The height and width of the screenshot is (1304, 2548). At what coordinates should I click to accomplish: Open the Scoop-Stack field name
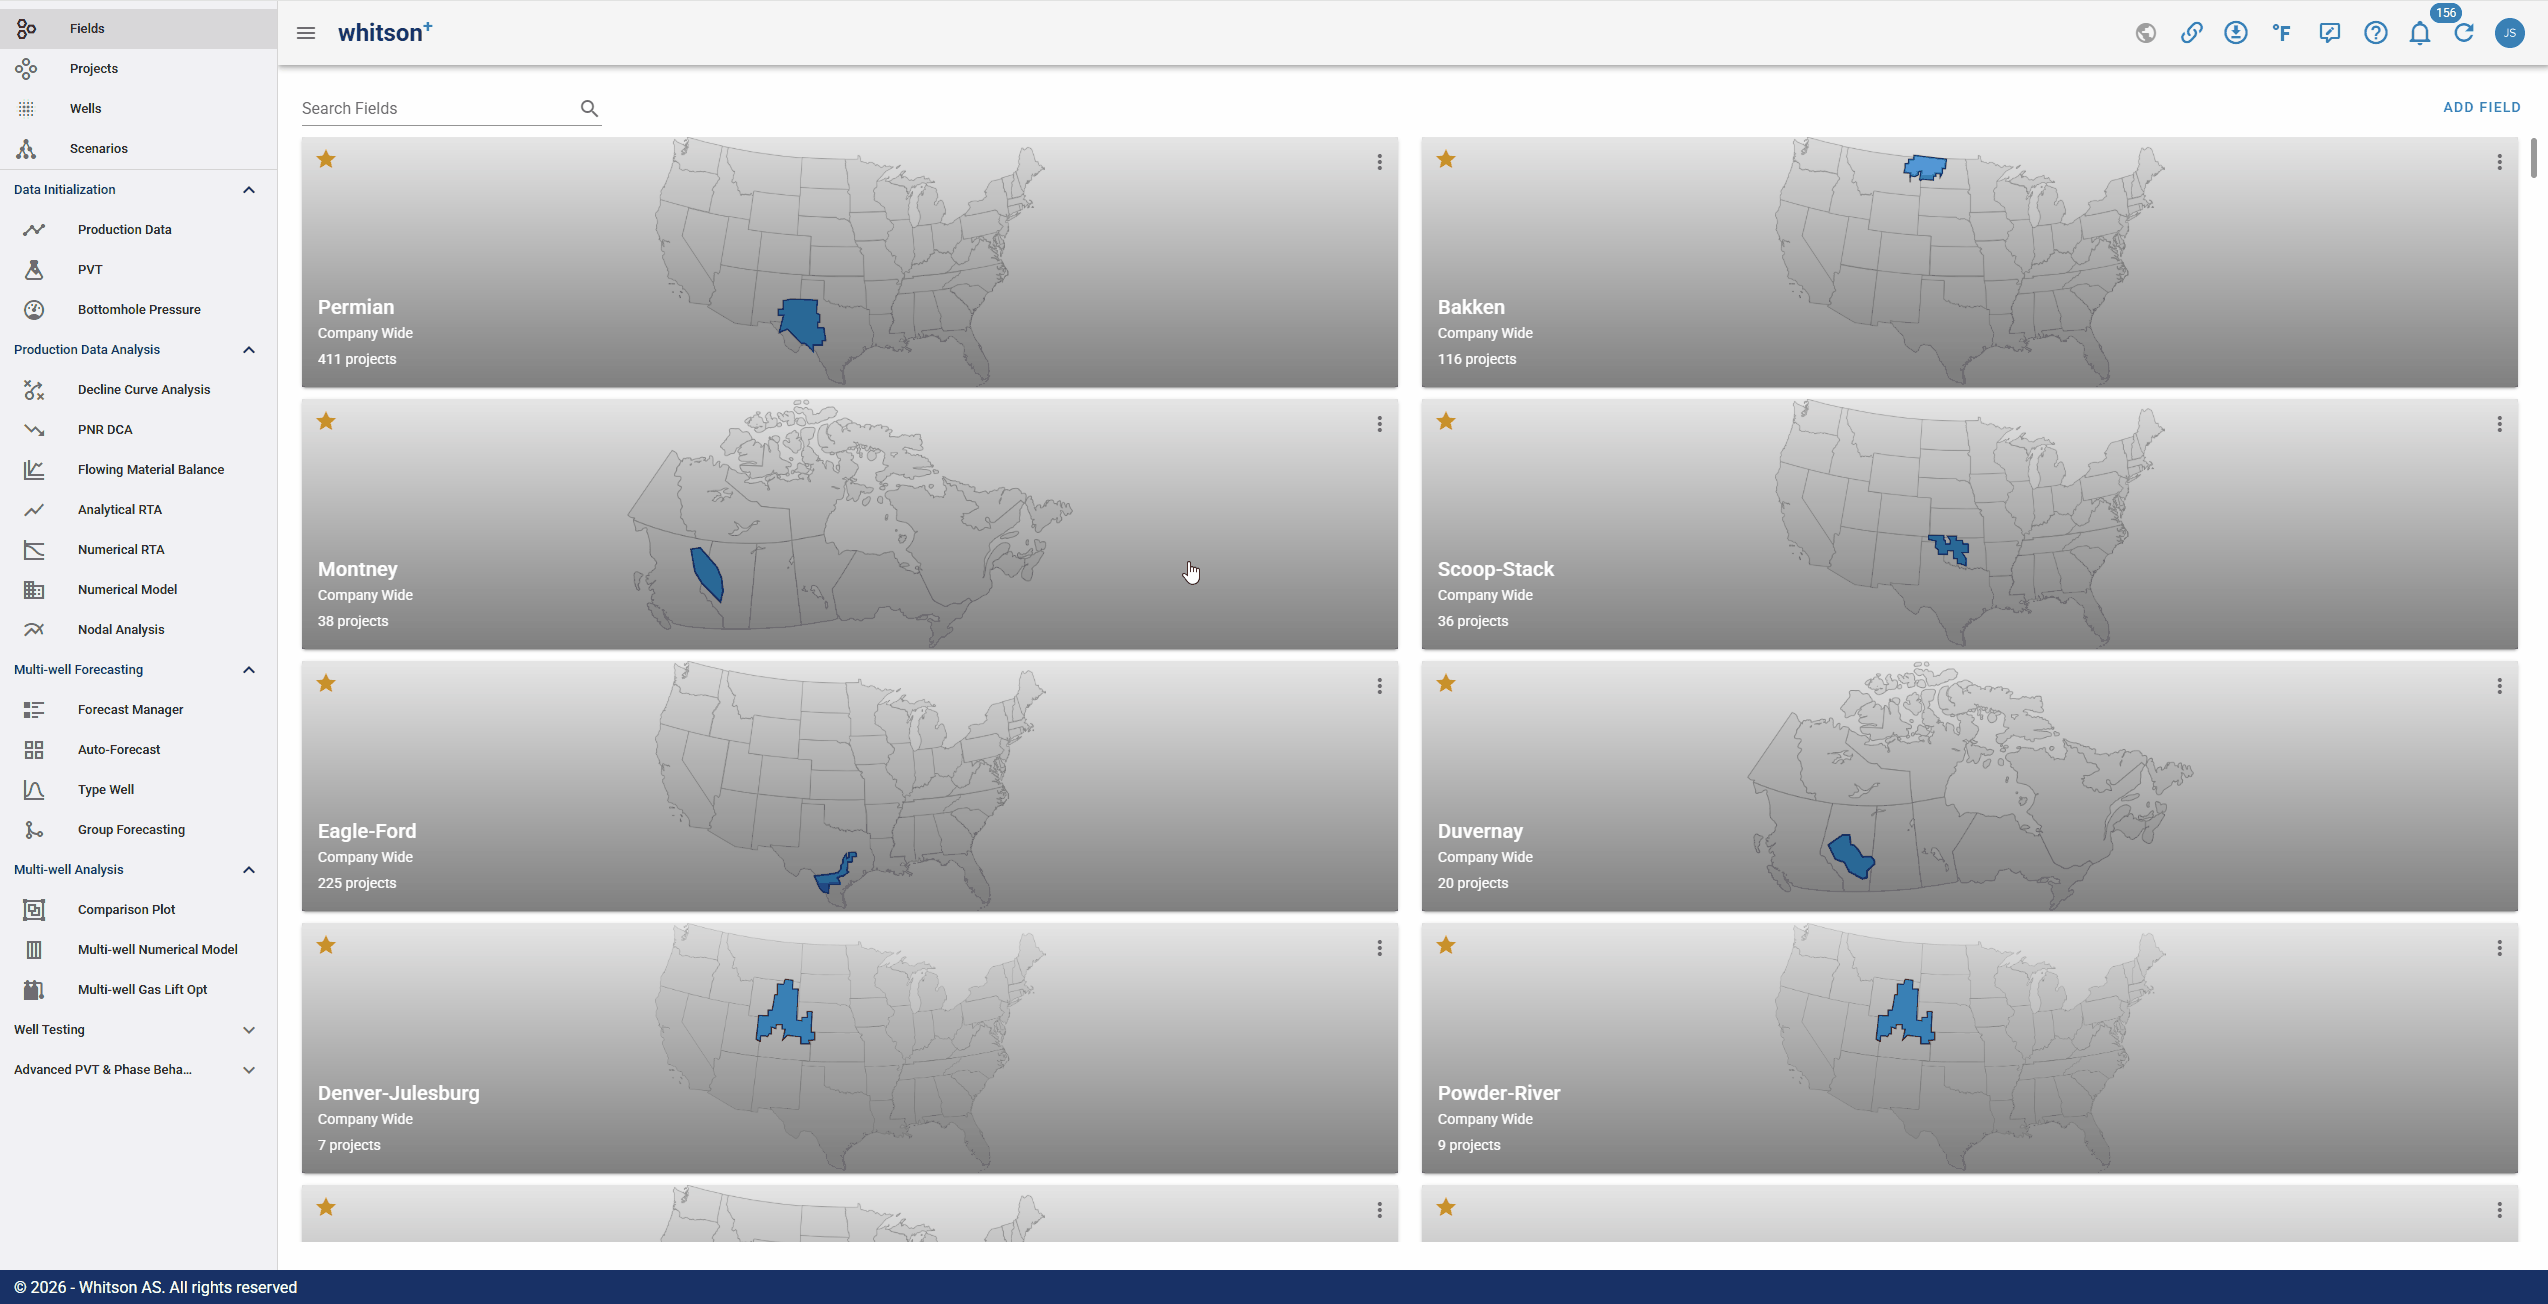coord(1495,569)
